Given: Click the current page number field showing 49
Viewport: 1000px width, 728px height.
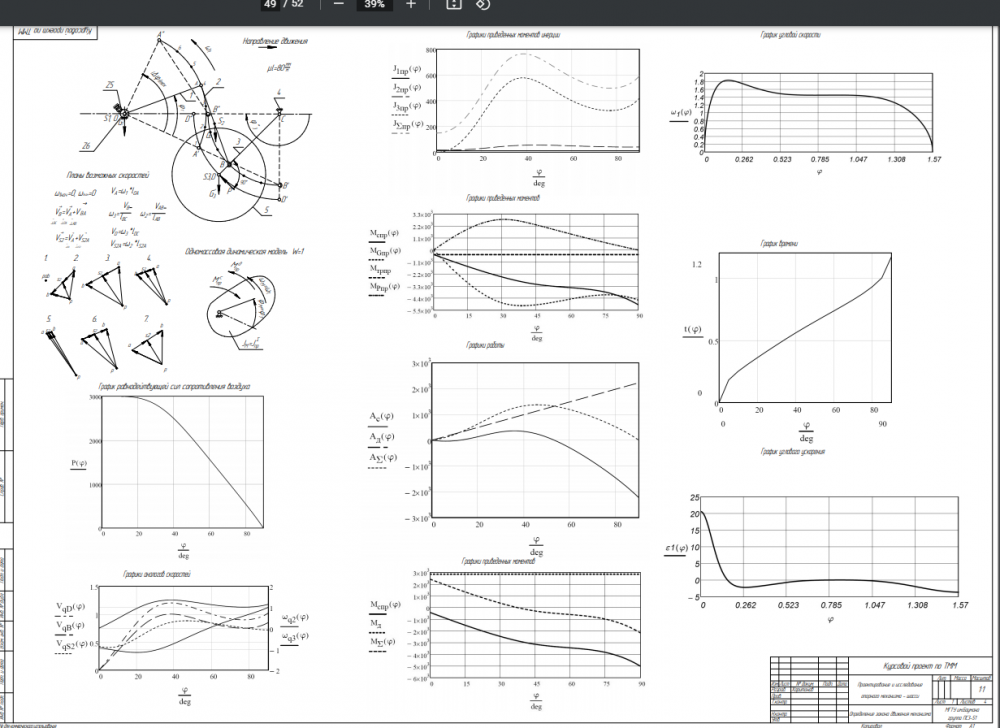Looking at the screenshot, I should pyautogui.click(x=270, y=4).
